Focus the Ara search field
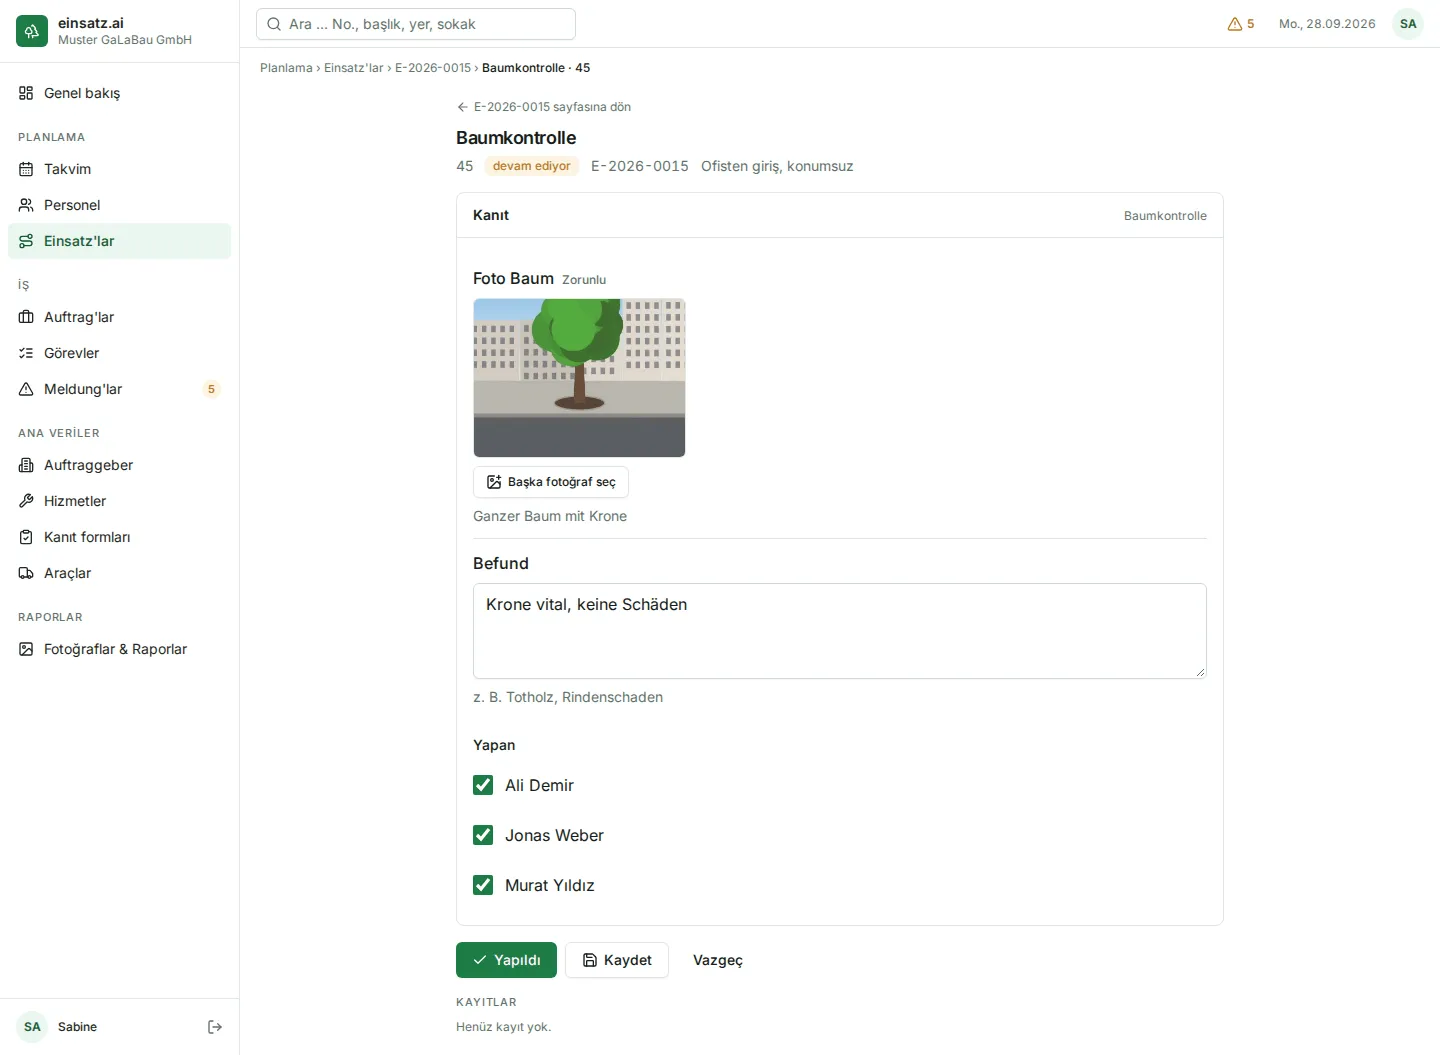 tap(416, 24)
